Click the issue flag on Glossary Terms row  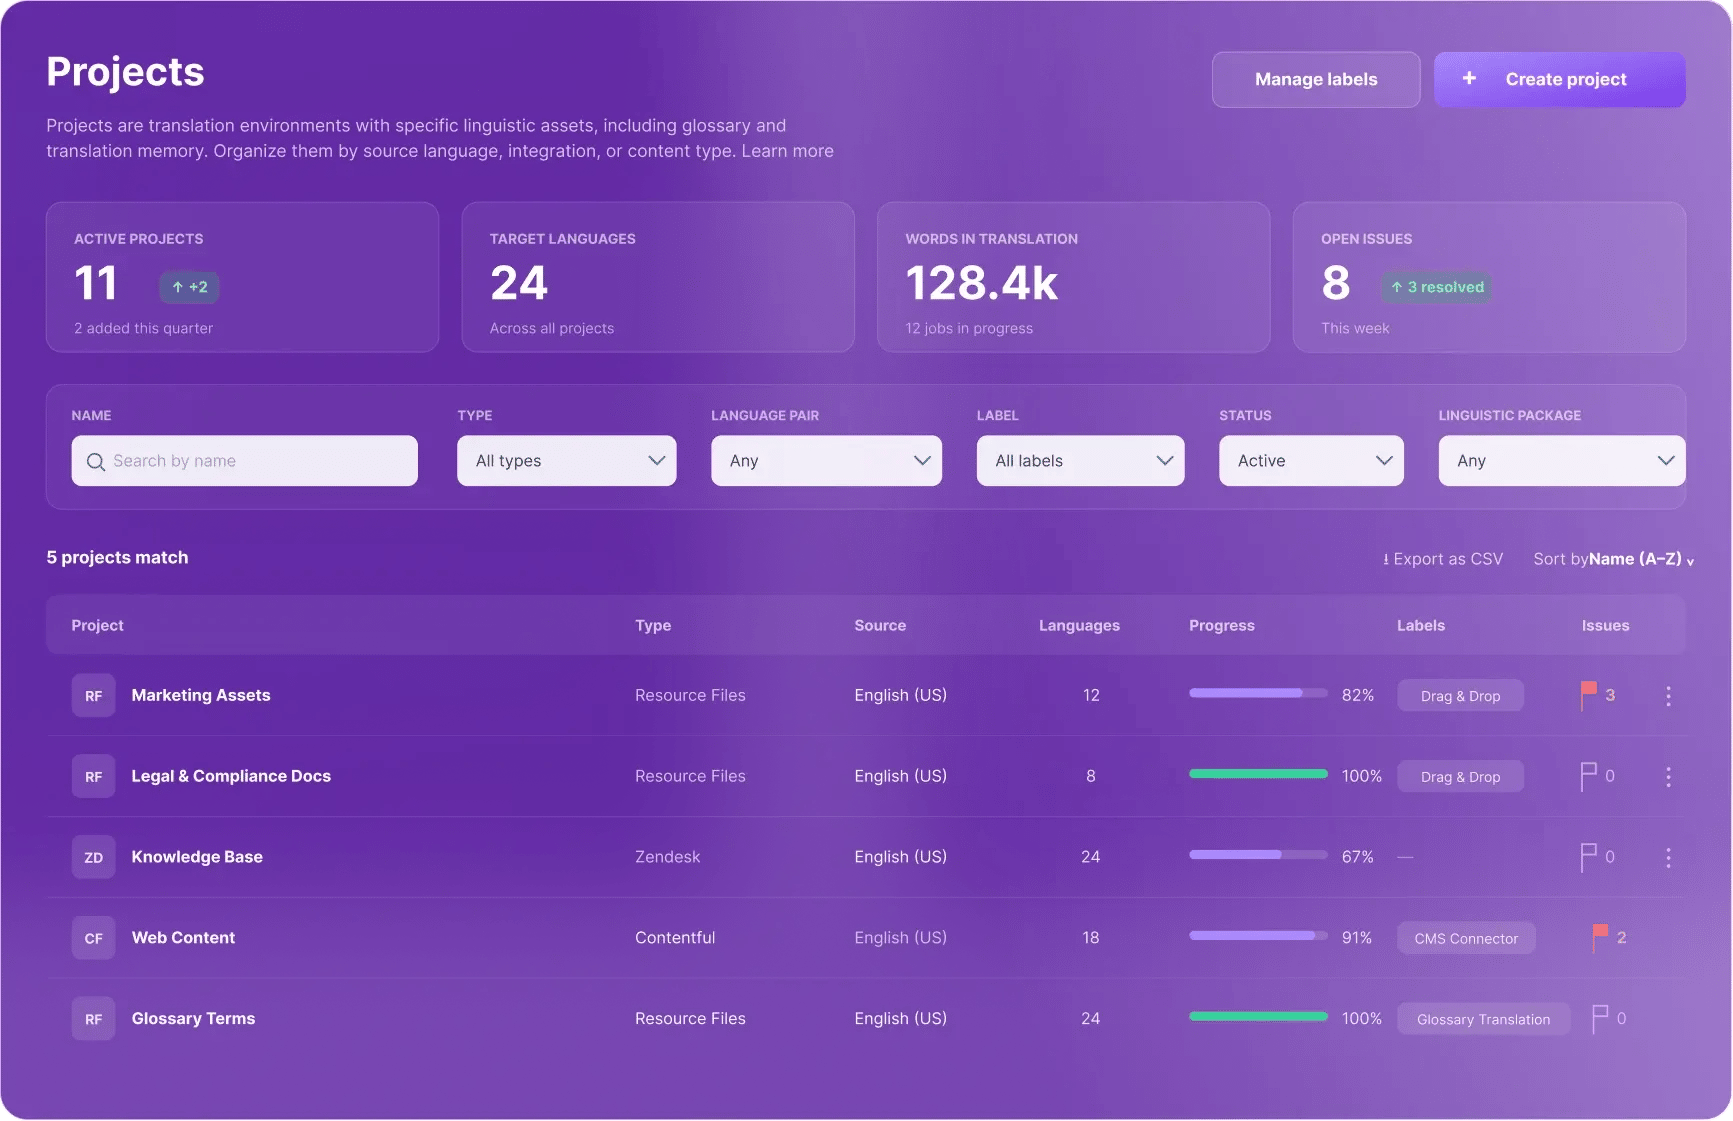[1600, 1019]
